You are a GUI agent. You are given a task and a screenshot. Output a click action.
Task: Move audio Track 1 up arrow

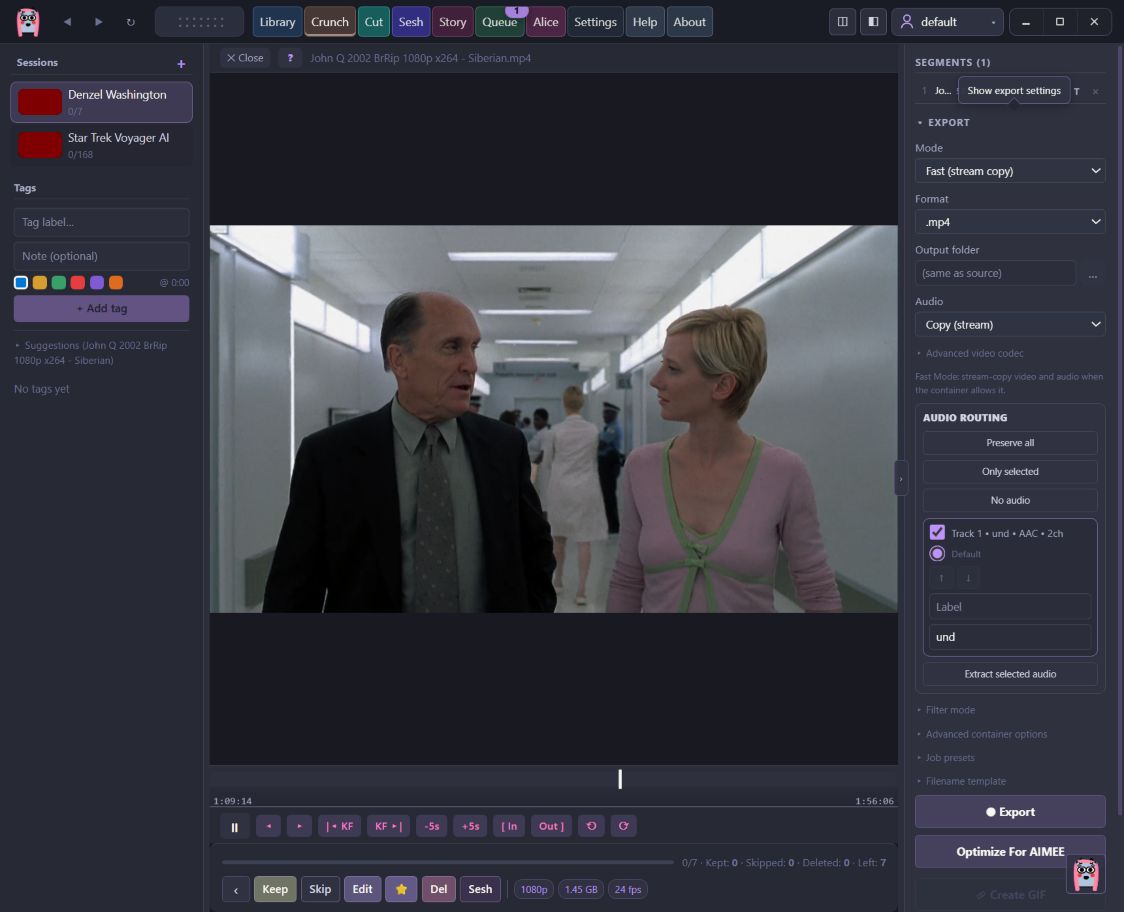click(941, 578)
